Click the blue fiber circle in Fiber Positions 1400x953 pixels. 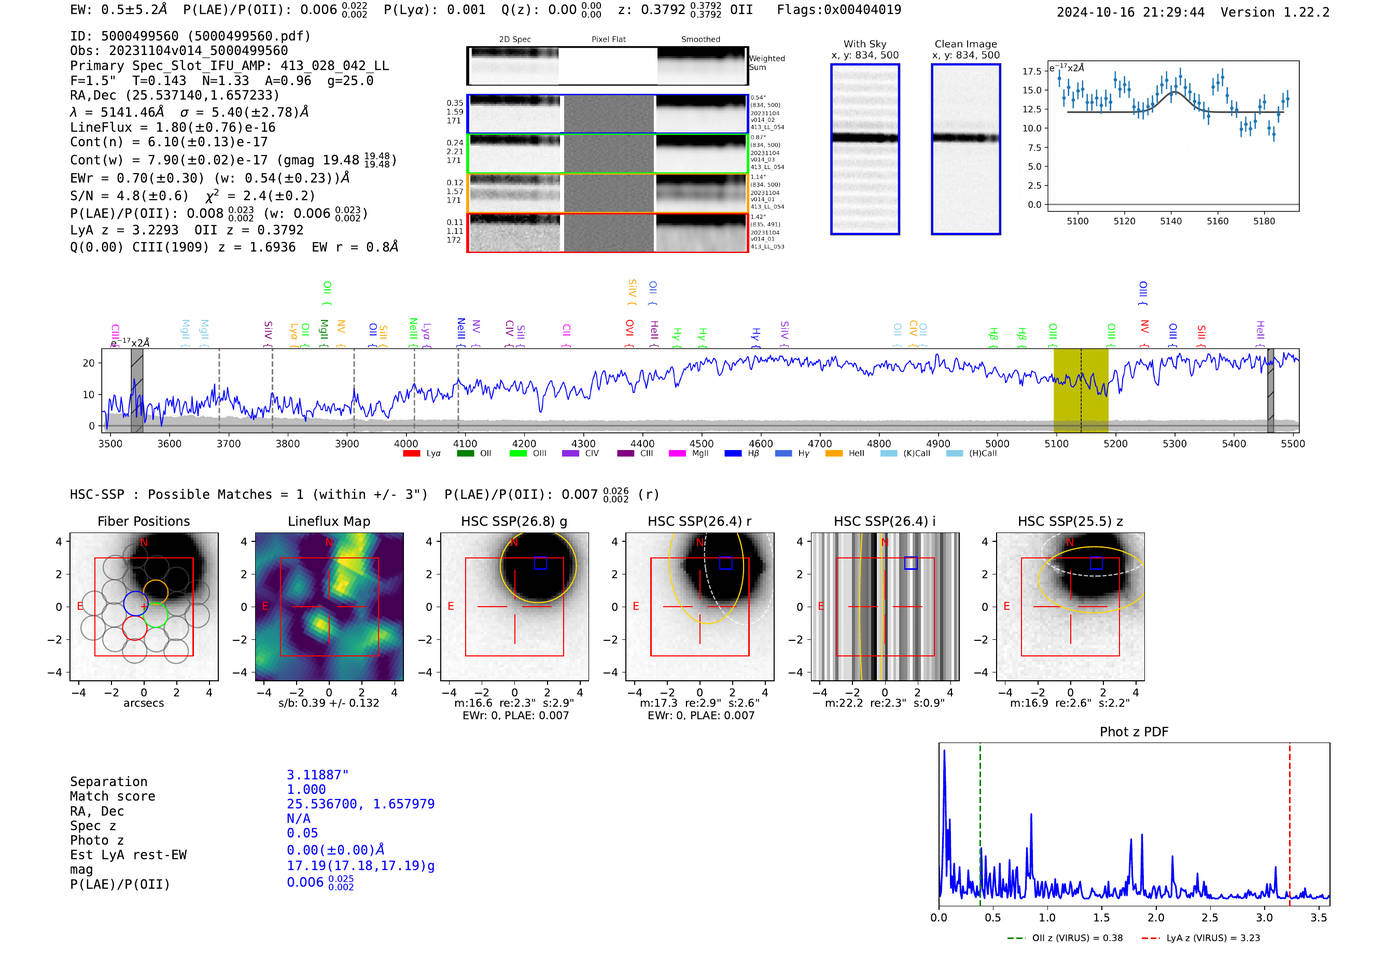point(135,603)
